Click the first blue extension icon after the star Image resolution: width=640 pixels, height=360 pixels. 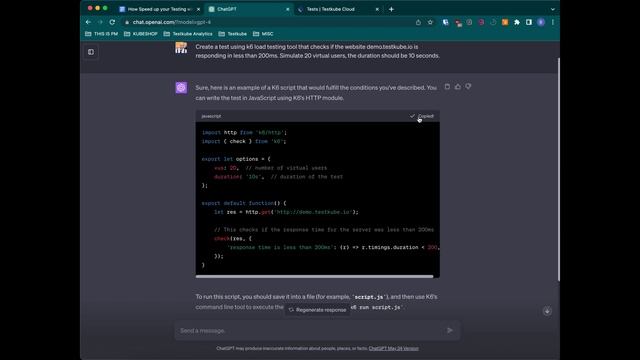pos(445,22)
